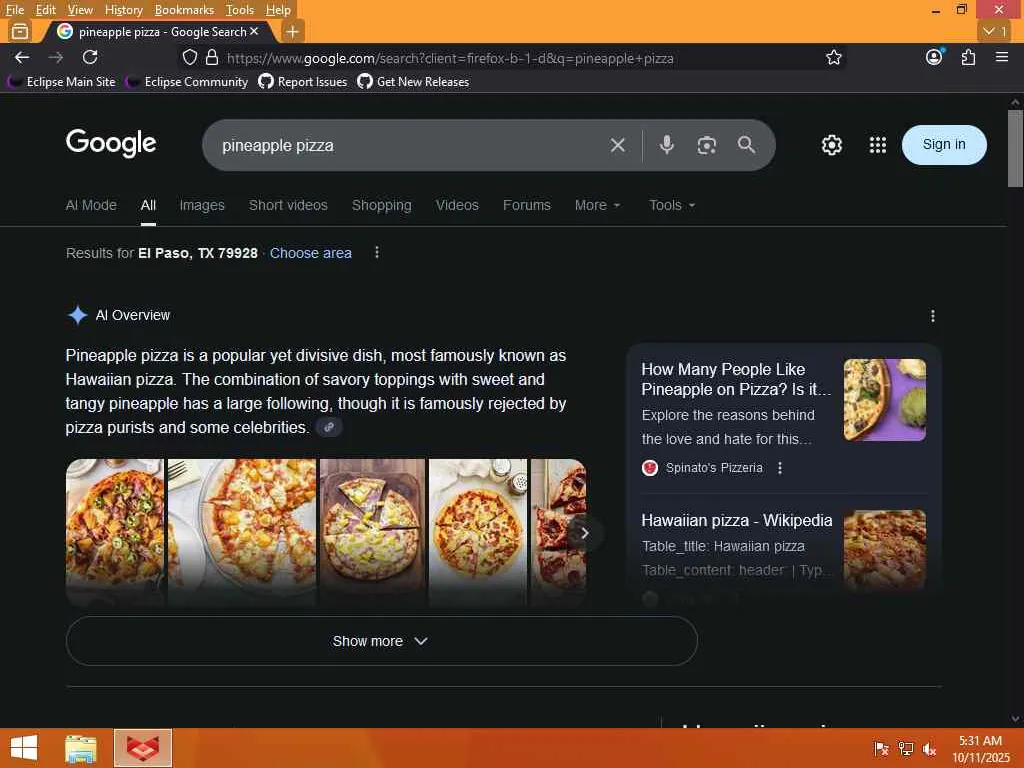Search by image with the camera lens icon

[x=707, y=145]
